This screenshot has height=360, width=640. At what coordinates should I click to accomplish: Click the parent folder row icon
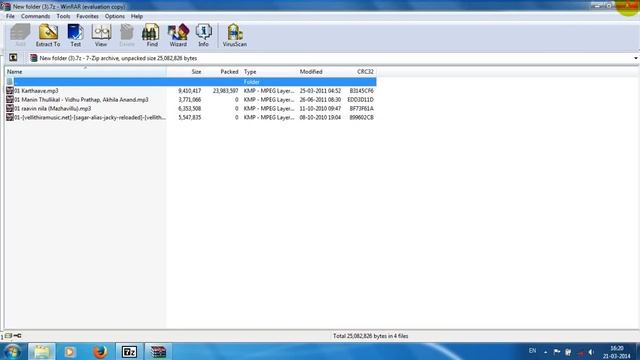pyautogui.click(x=10, y=82)
